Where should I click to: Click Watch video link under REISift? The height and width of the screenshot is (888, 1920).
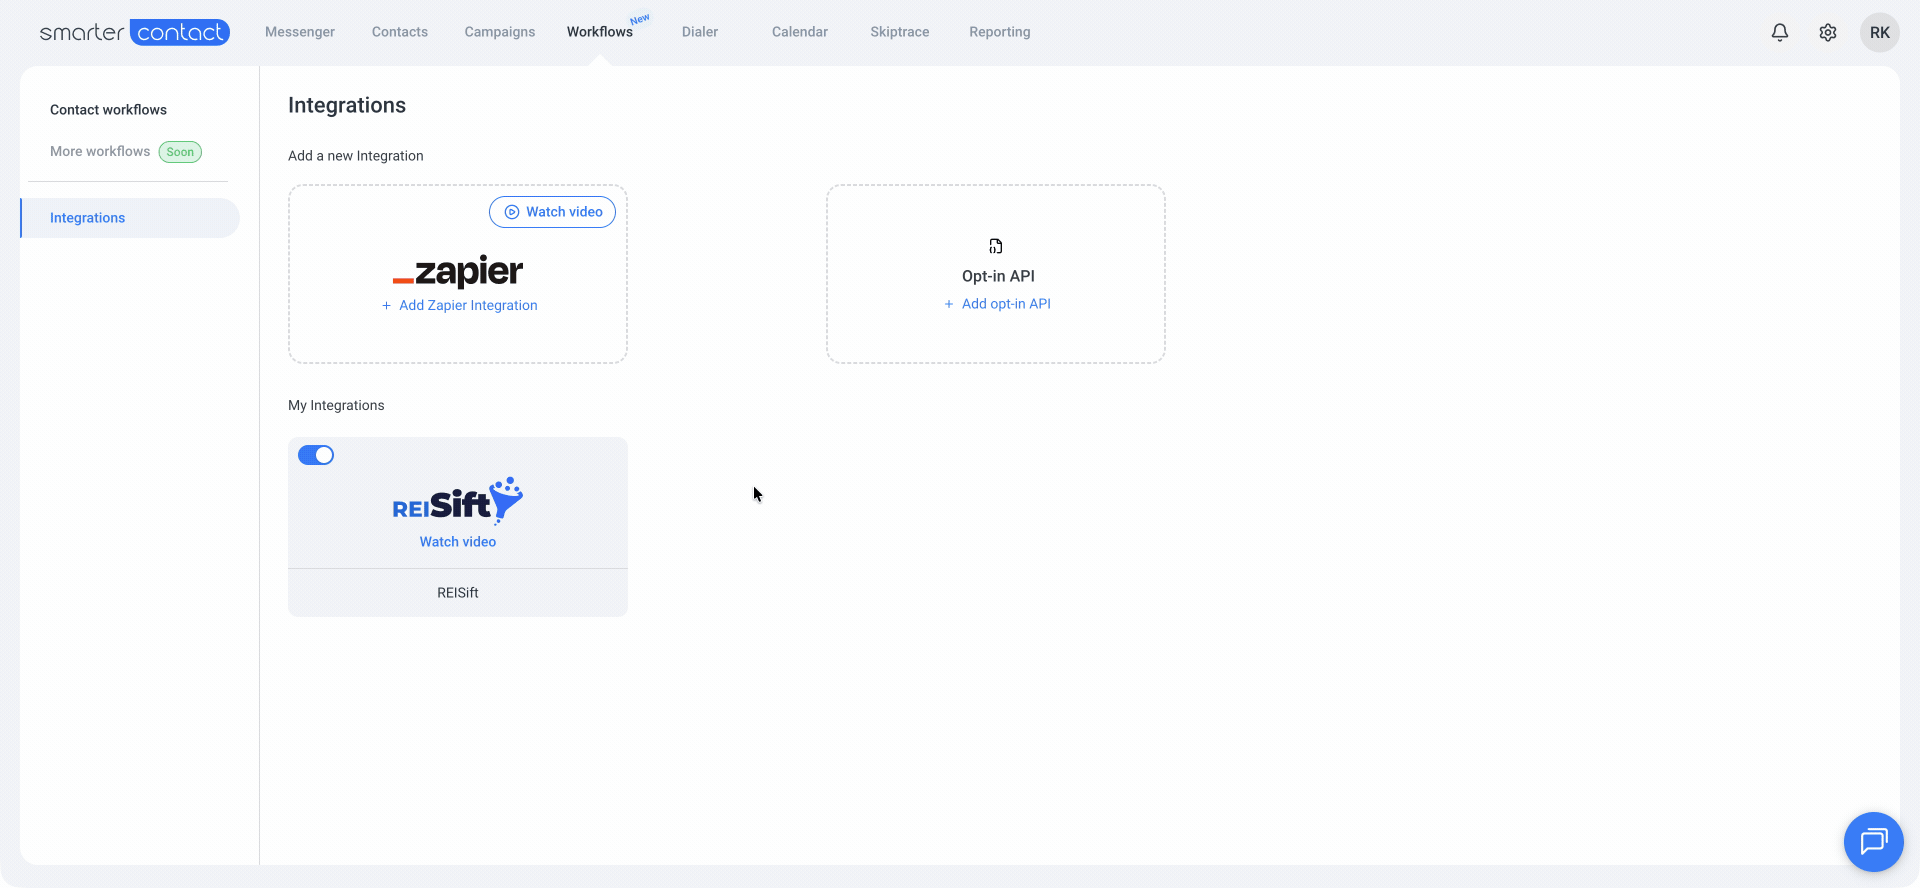click(458, 542)
